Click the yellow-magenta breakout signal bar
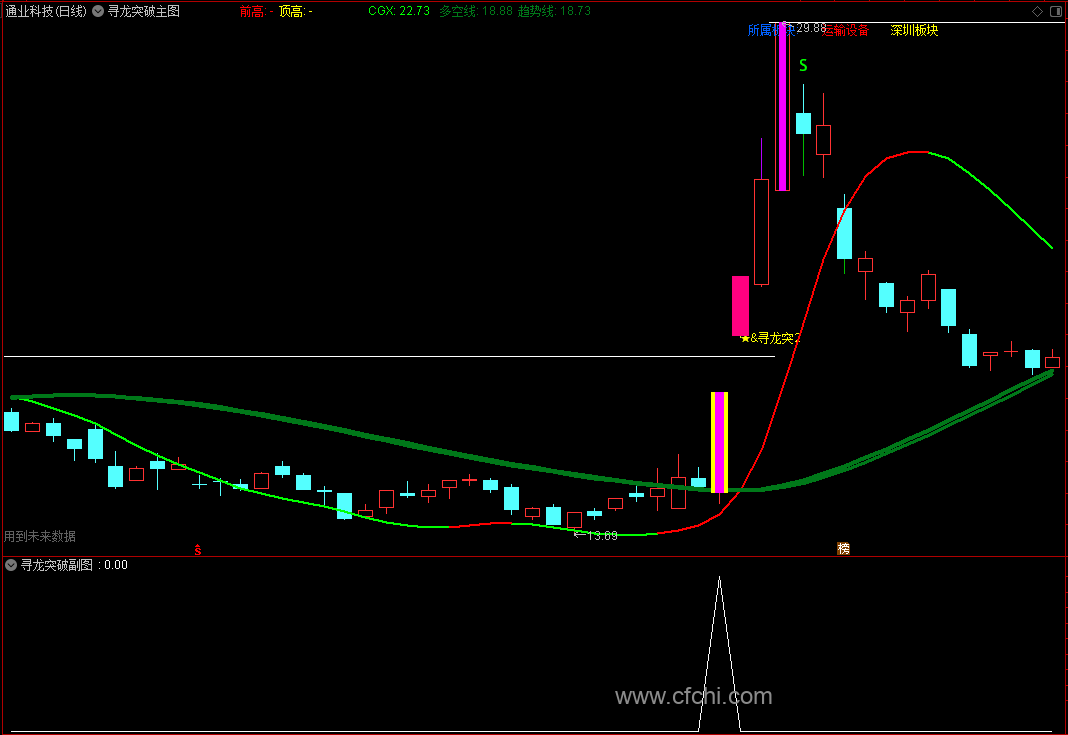1068x735 pixels. coord(719,442)
